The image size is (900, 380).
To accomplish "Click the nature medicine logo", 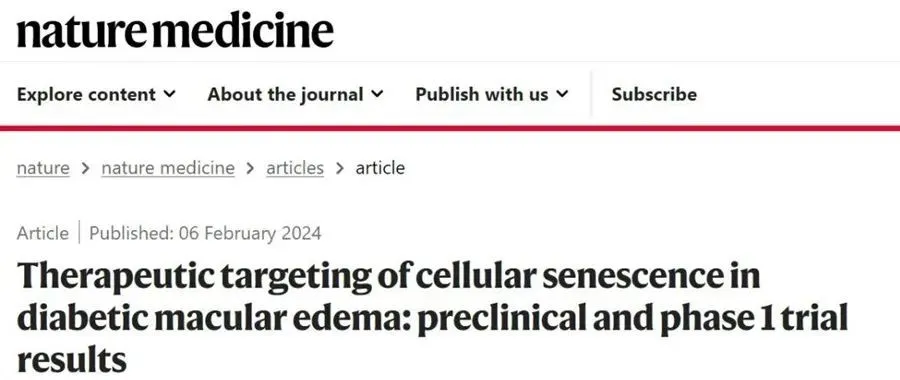I will click(175, 30).
